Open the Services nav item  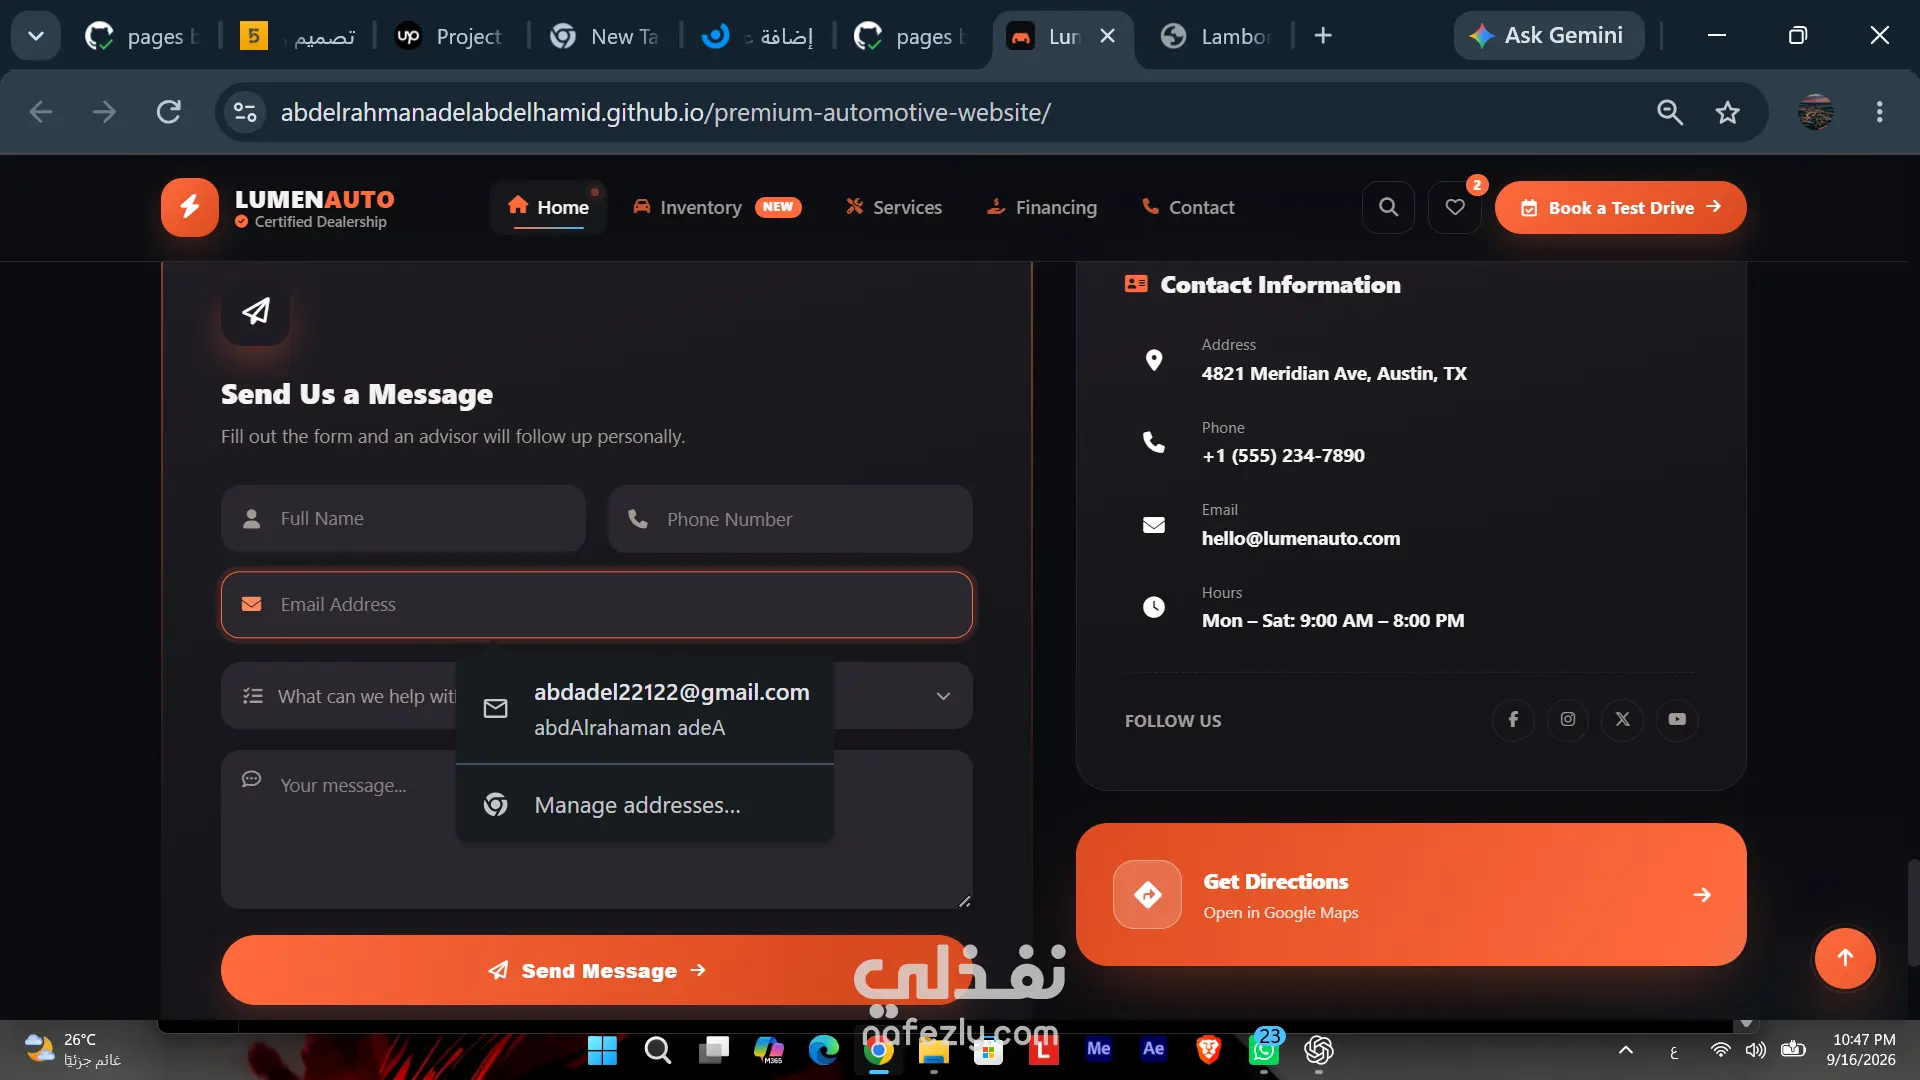point(894,207)
